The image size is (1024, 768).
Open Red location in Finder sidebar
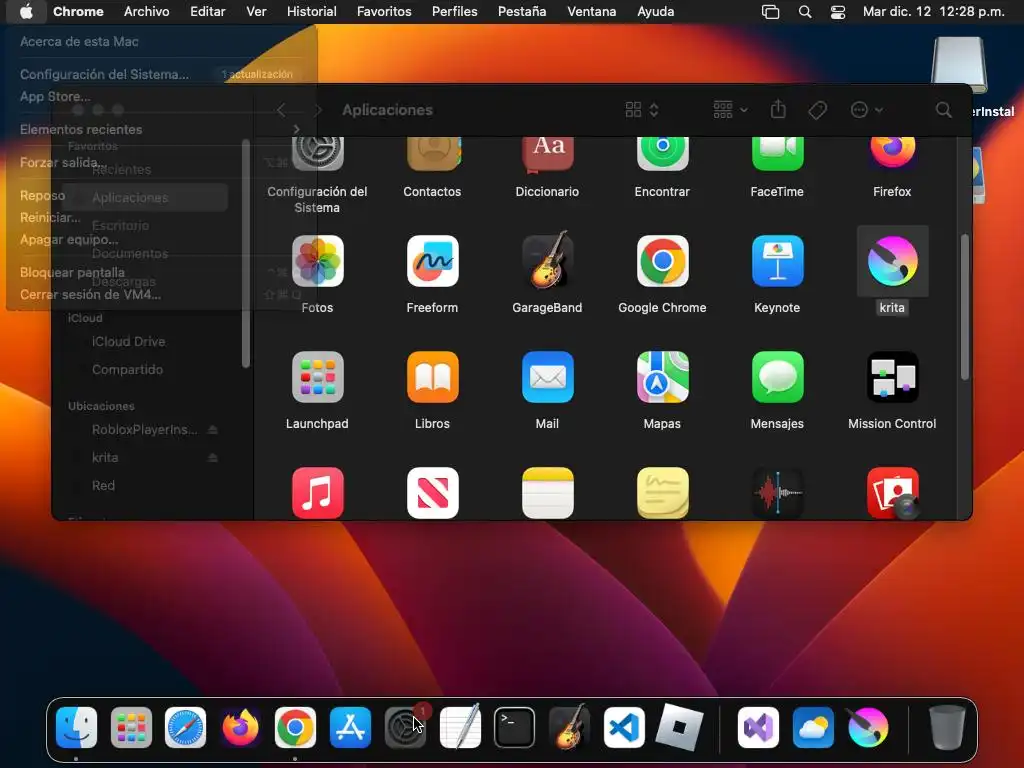[x=103, y=486]
